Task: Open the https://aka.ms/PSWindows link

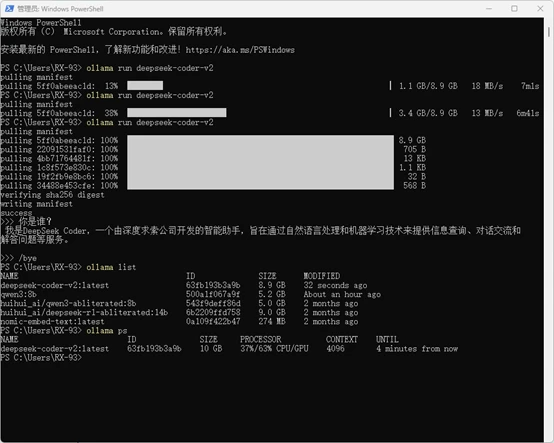Action: point(240,50)
